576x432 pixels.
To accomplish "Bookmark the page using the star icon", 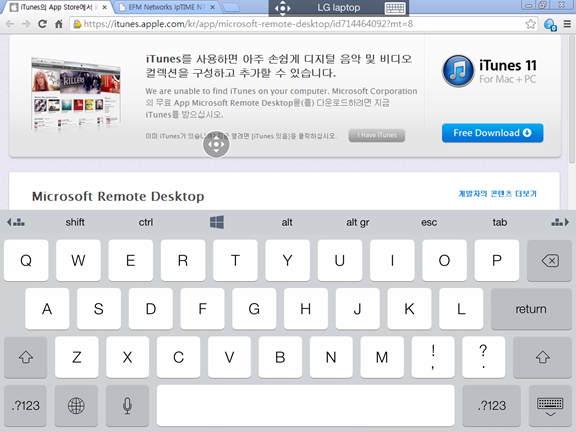I will point(530,24).
